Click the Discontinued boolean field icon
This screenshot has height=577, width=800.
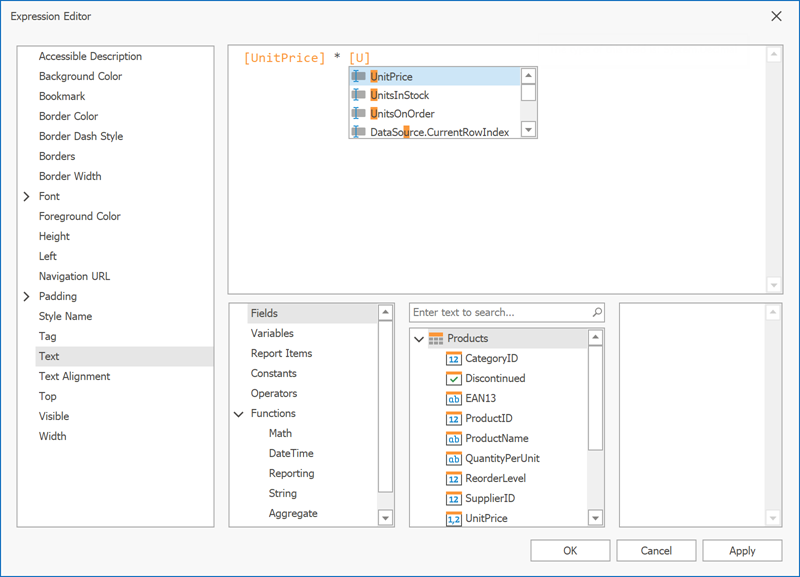453,378
